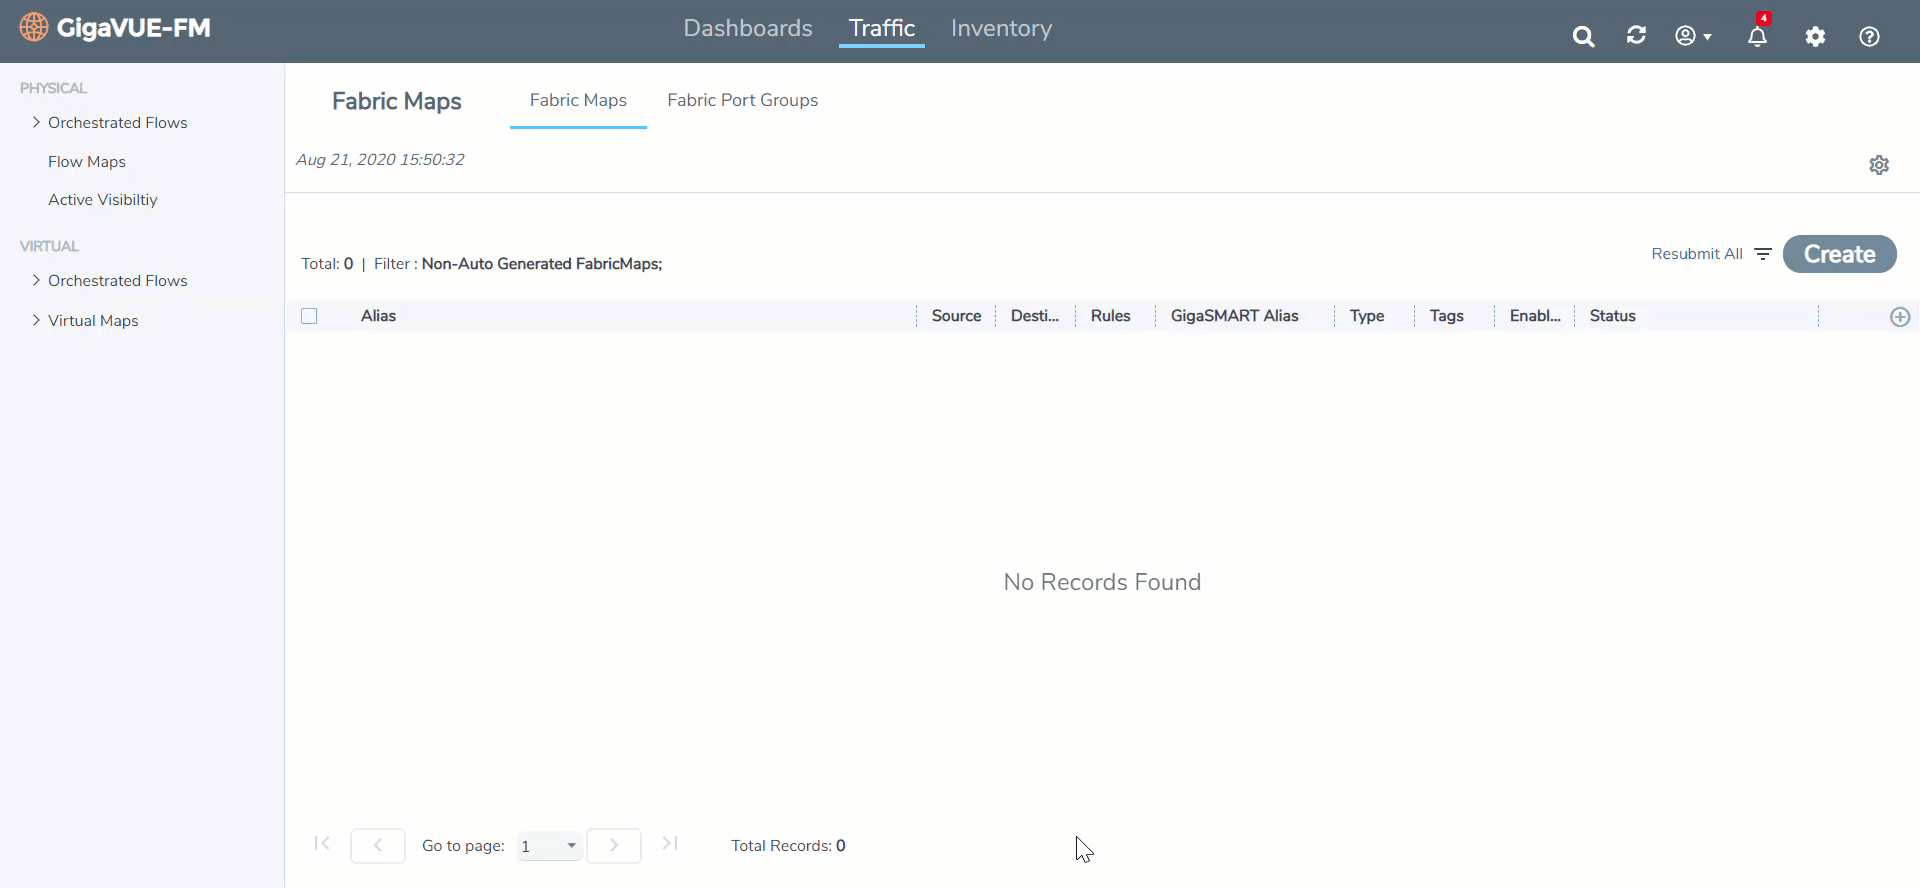Click the search magnifier icon
1920x888 pixels.
pyautogui.click(x=1583, y=37)
